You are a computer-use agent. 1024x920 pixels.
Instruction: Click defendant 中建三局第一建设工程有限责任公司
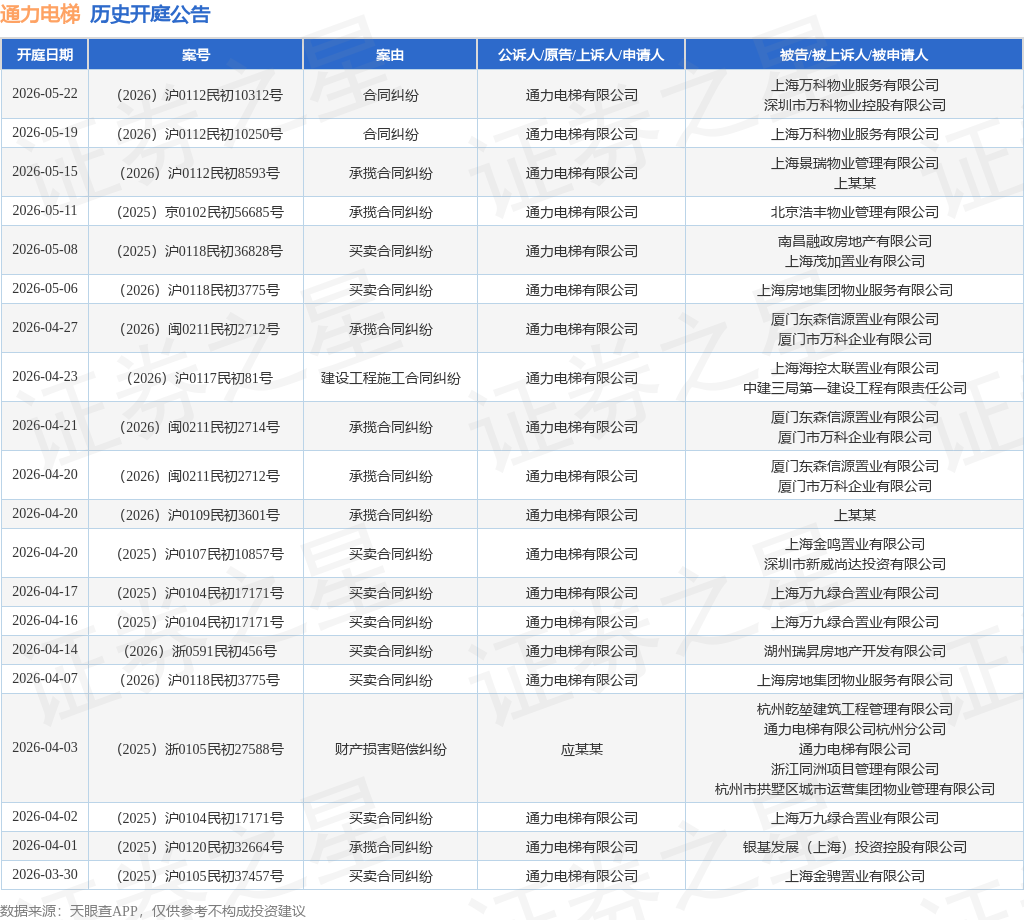(x=855, y=388)
